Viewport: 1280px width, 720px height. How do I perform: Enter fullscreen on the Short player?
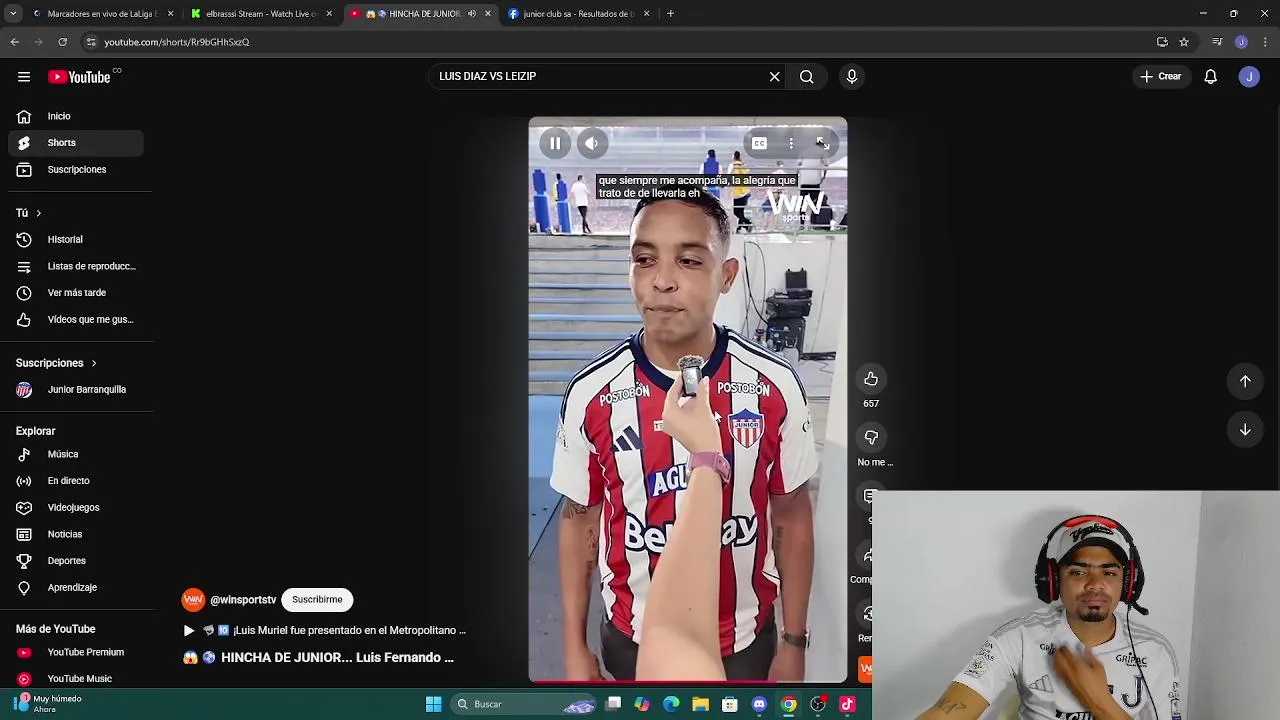coord(822,144)
